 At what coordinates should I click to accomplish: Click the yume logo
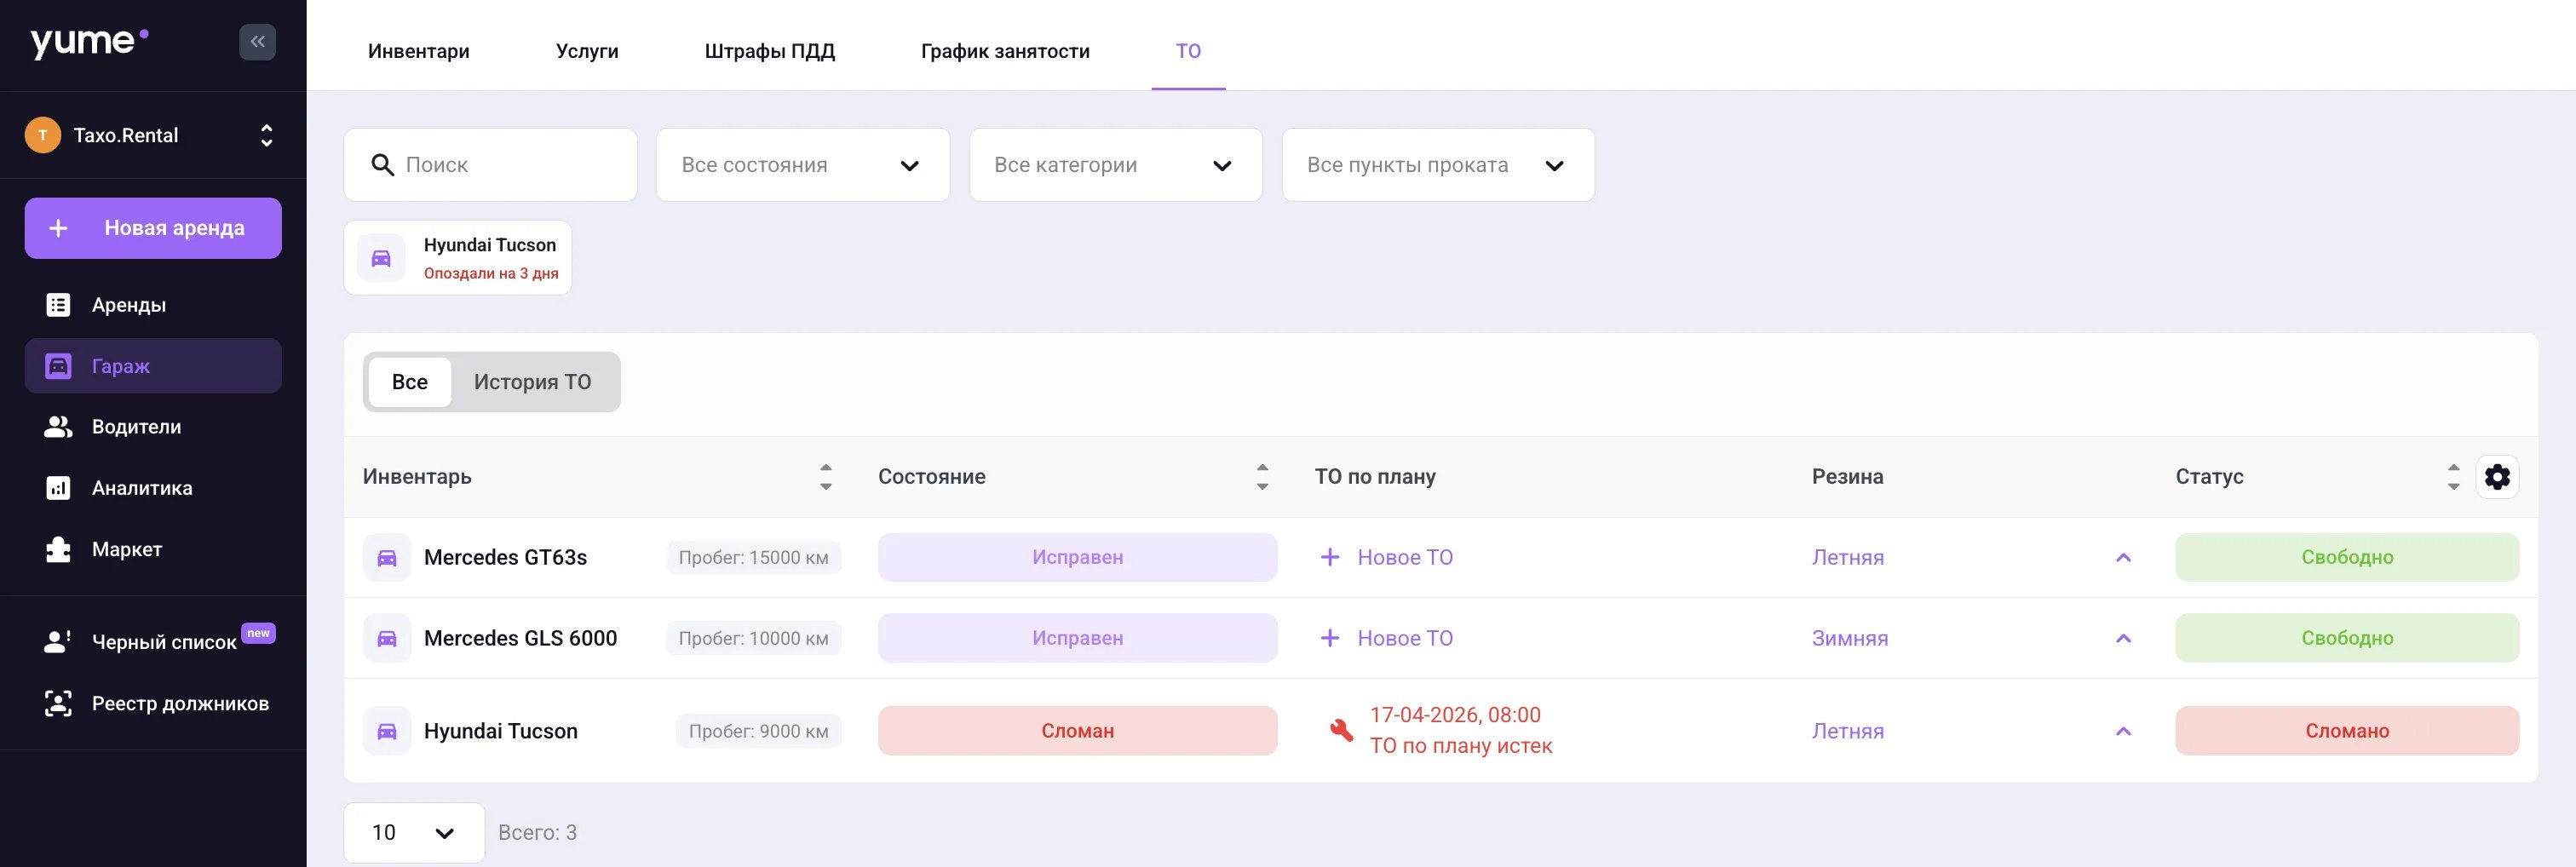point(89,42)
